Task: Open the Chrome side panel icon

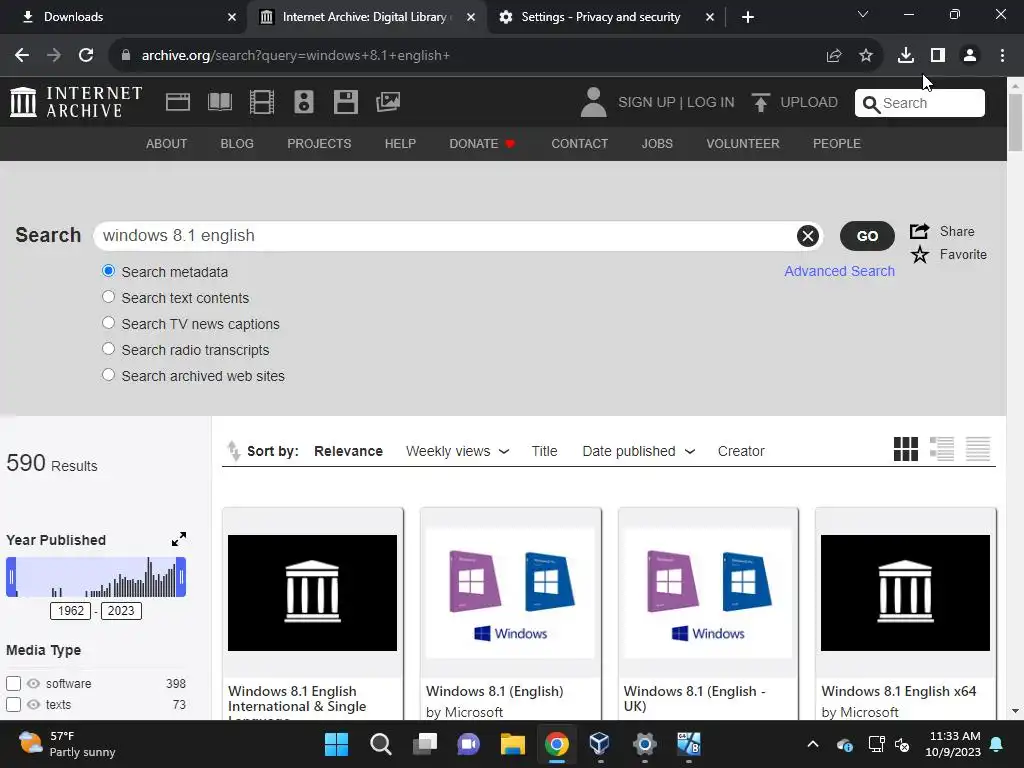Action: (938, 56)
